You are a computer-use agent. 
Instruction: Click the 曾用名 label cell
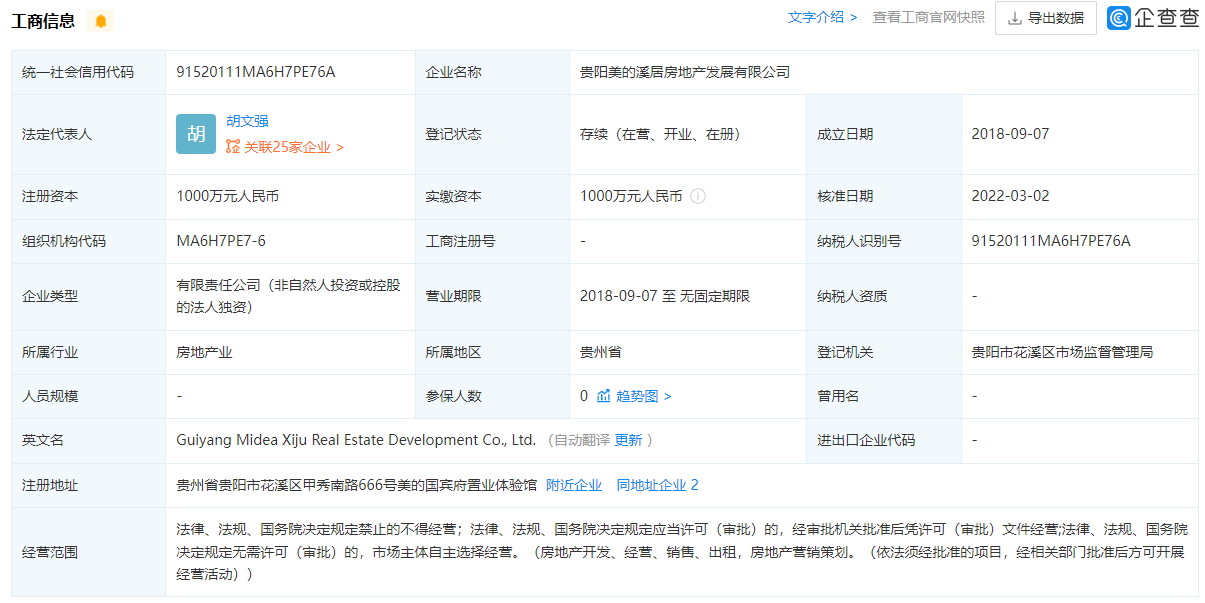click(884, 396)
